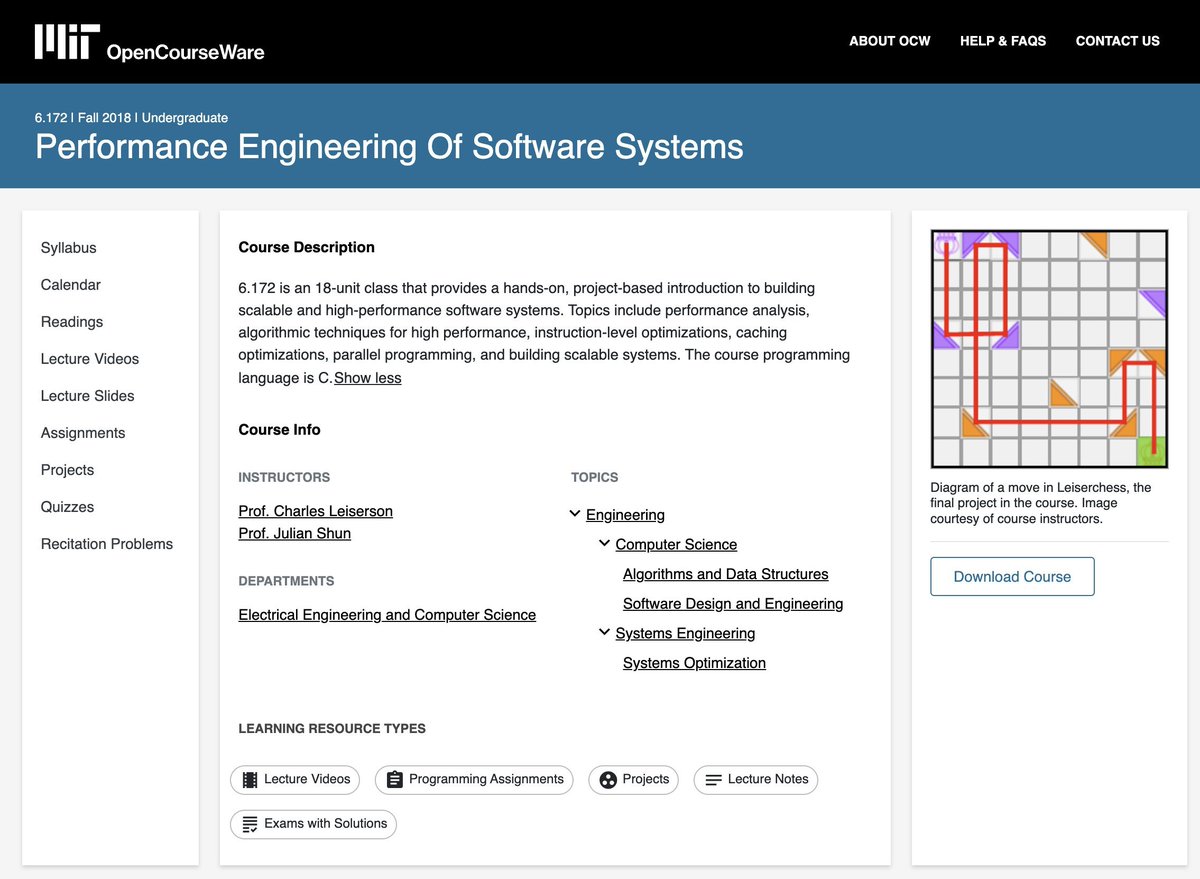Click the course title Performance Engineering Of Software Systems
This screenshot has height=879, width=1200.
point(389,147)
